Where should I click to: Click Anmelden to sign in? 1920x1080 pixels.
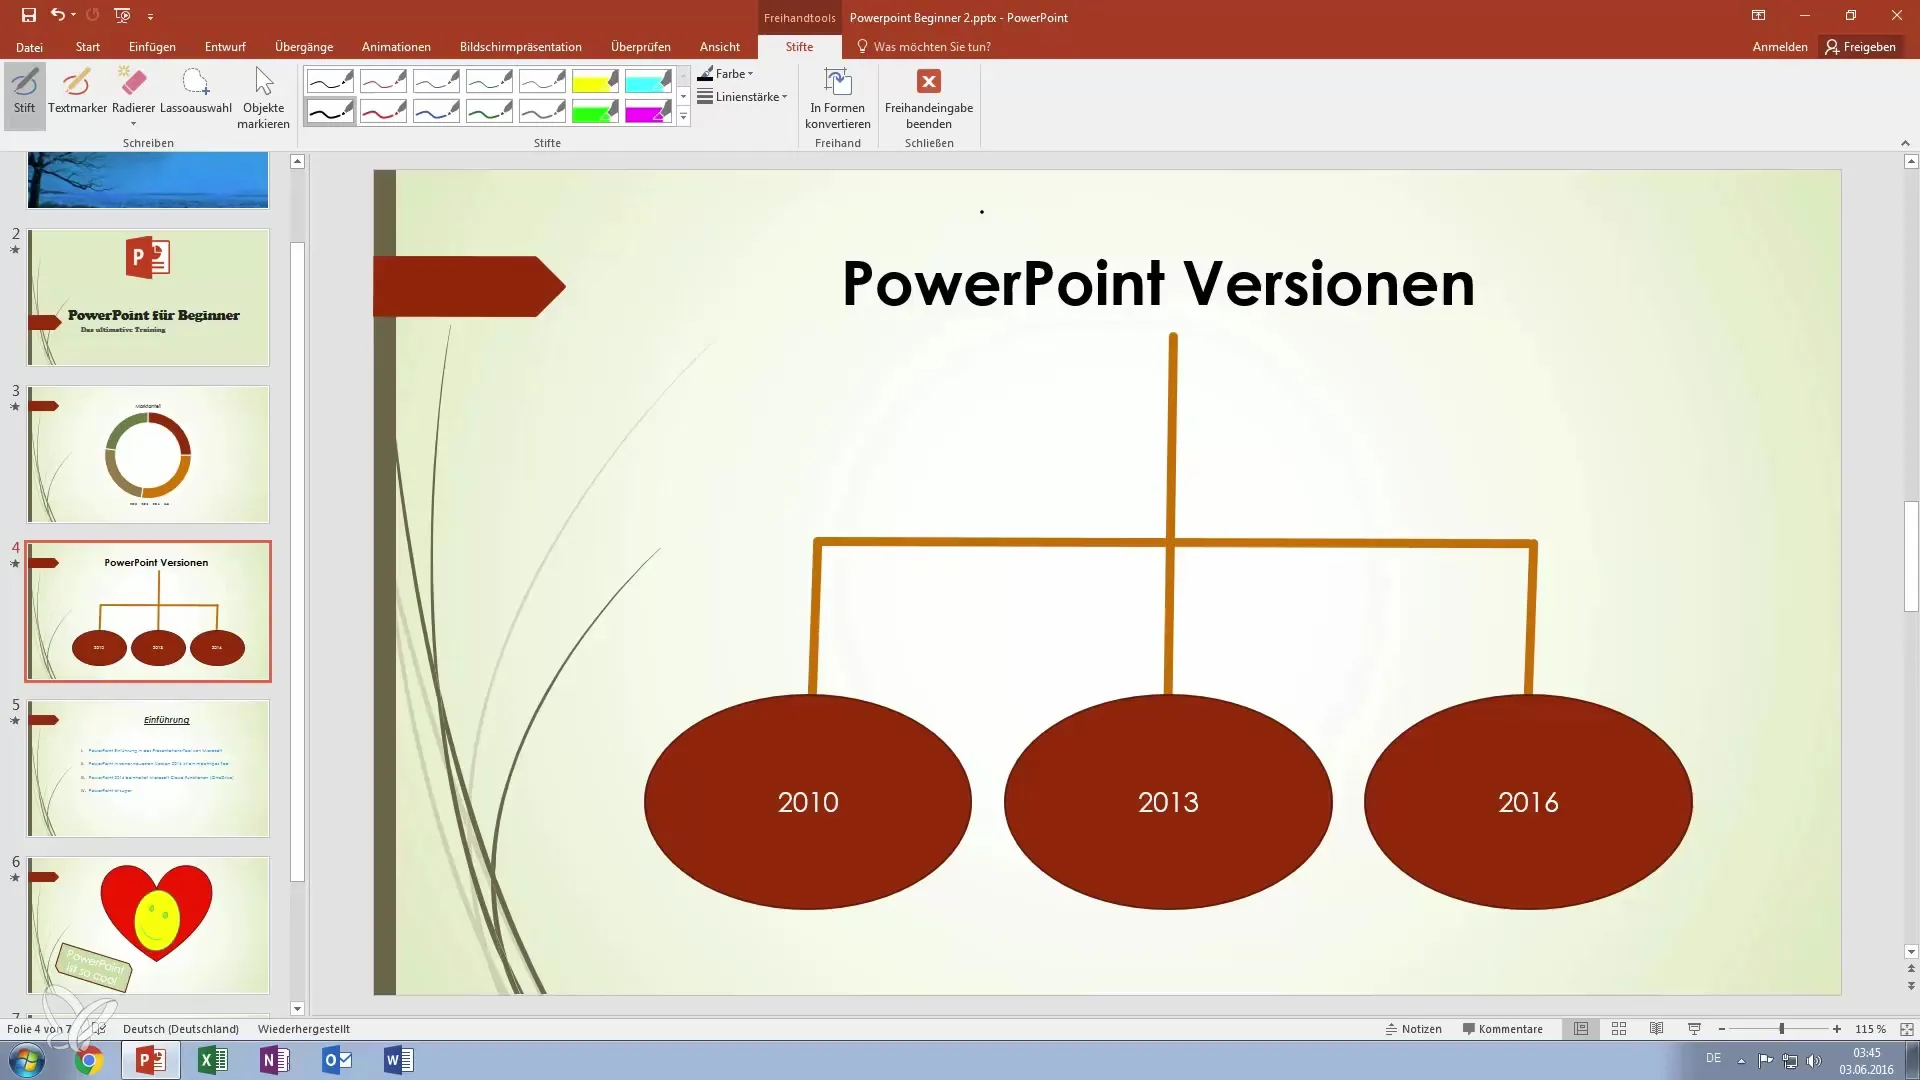click(1780, 47)
